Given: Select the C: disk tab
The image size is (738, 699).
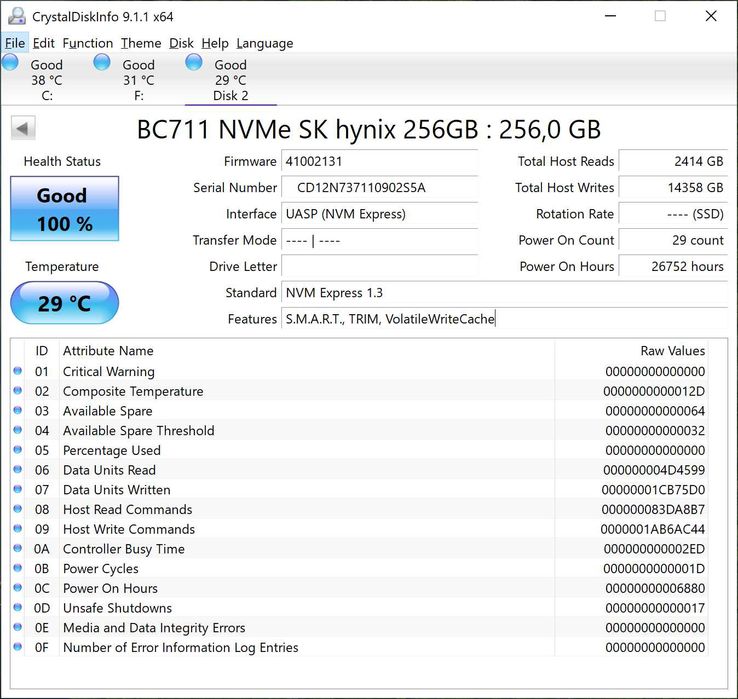Looking at the screenshot, I should click(x=46, y=79).
